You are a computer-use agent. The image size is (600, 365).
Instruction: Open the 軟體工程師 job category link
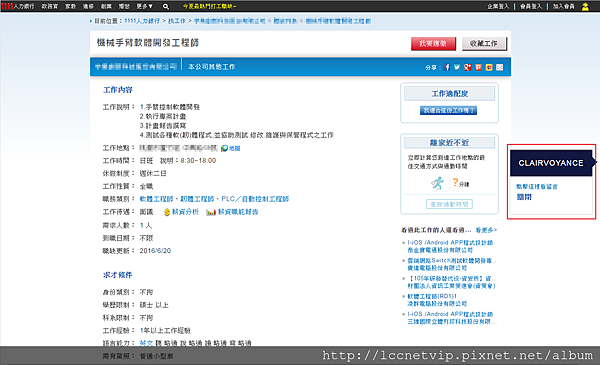(x=157, y=199)
